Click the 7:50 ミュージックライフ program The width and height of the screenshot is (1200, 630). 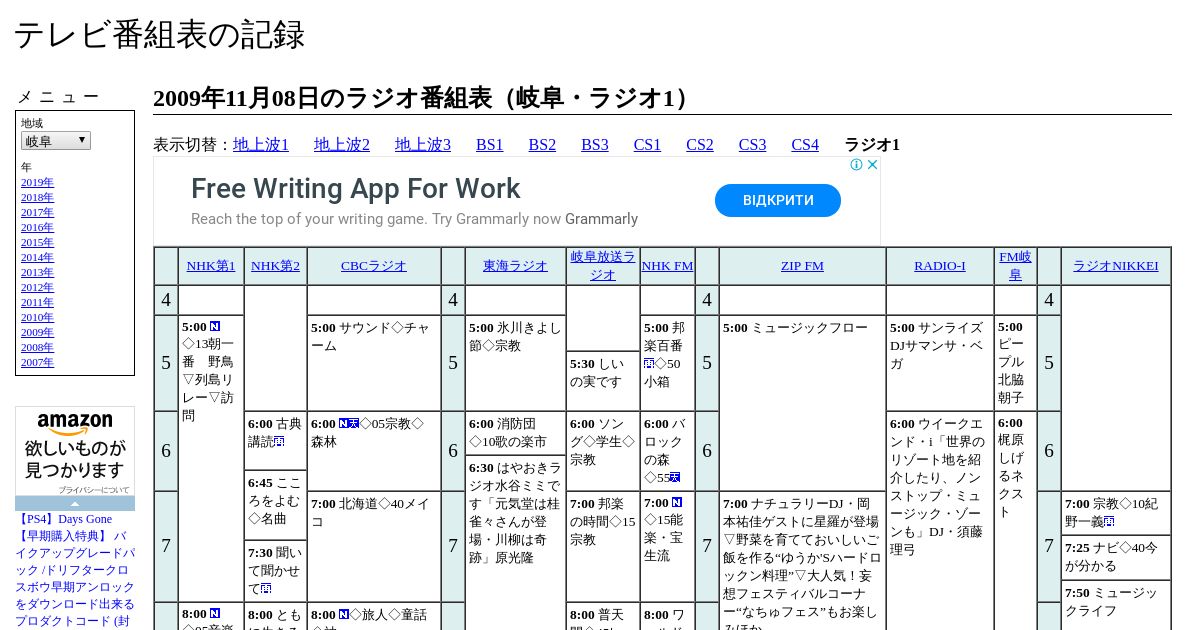[x=1116, y=605]
